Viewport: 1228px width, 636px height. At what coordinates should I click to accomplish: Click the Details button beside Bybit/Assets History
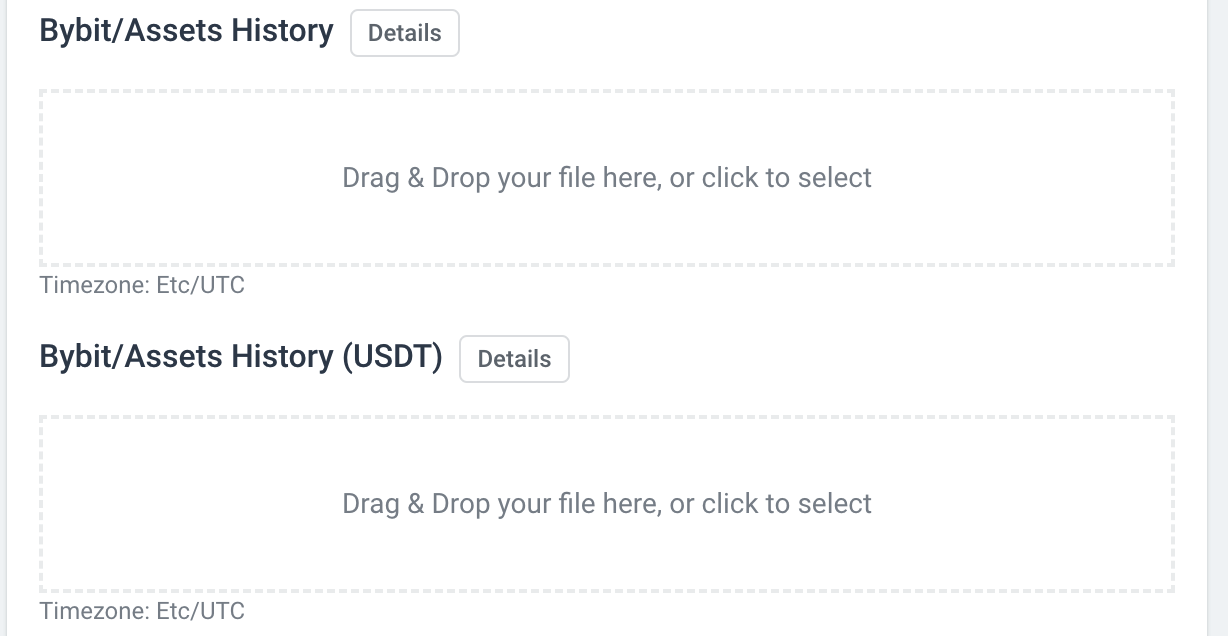tap(404, 32)
